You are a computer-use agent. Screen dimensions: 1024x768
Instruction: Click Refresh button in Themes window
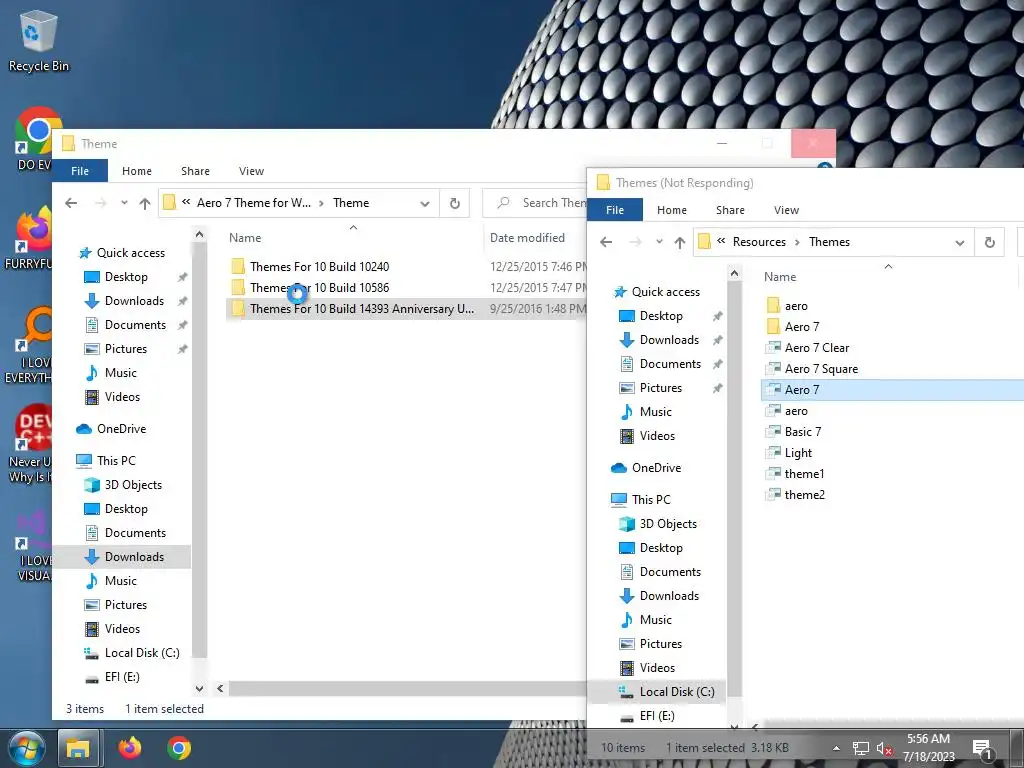(x=989, y=242)
